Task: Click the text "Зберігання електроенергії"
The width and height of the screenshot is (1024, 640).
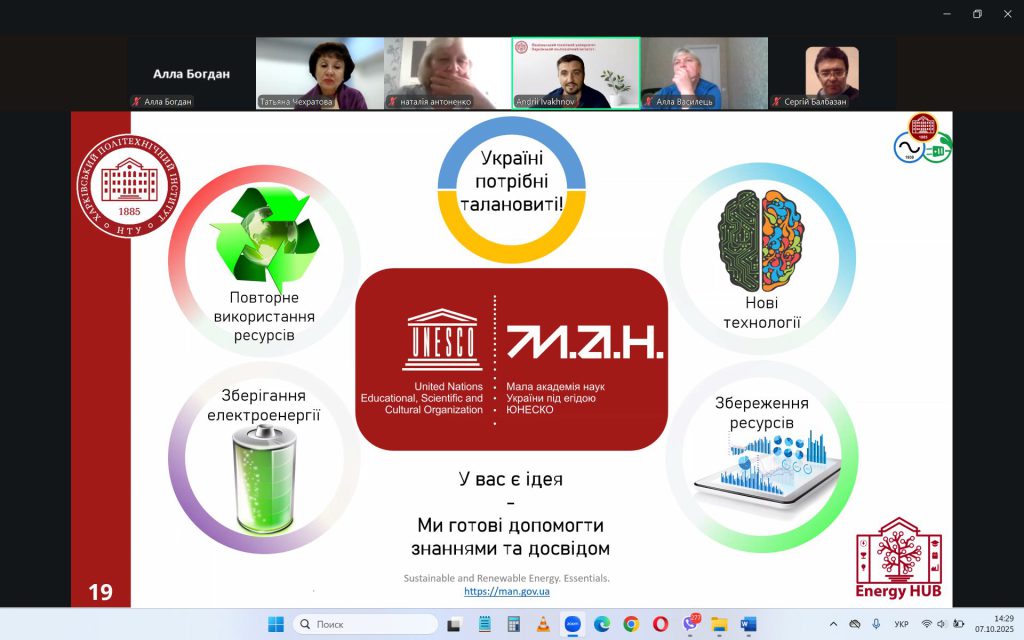Action: point(264,405)
